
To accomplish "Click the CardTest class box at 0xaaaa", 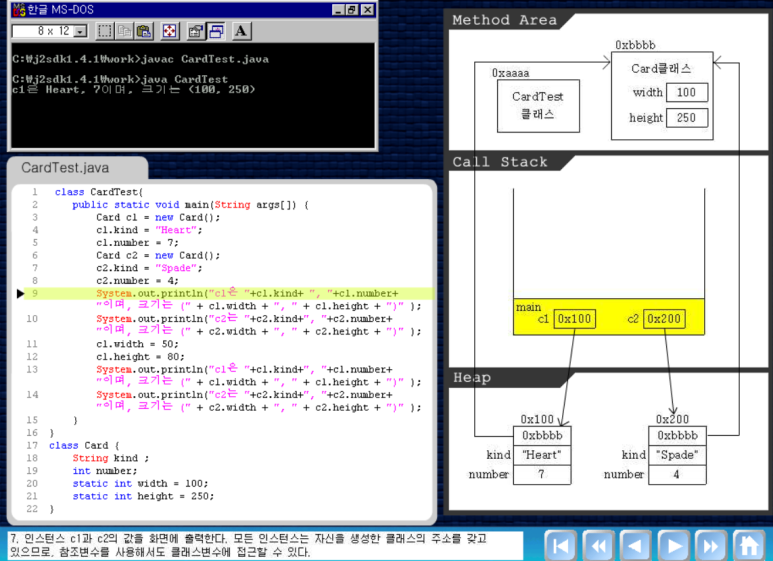I will pos(538,106).
